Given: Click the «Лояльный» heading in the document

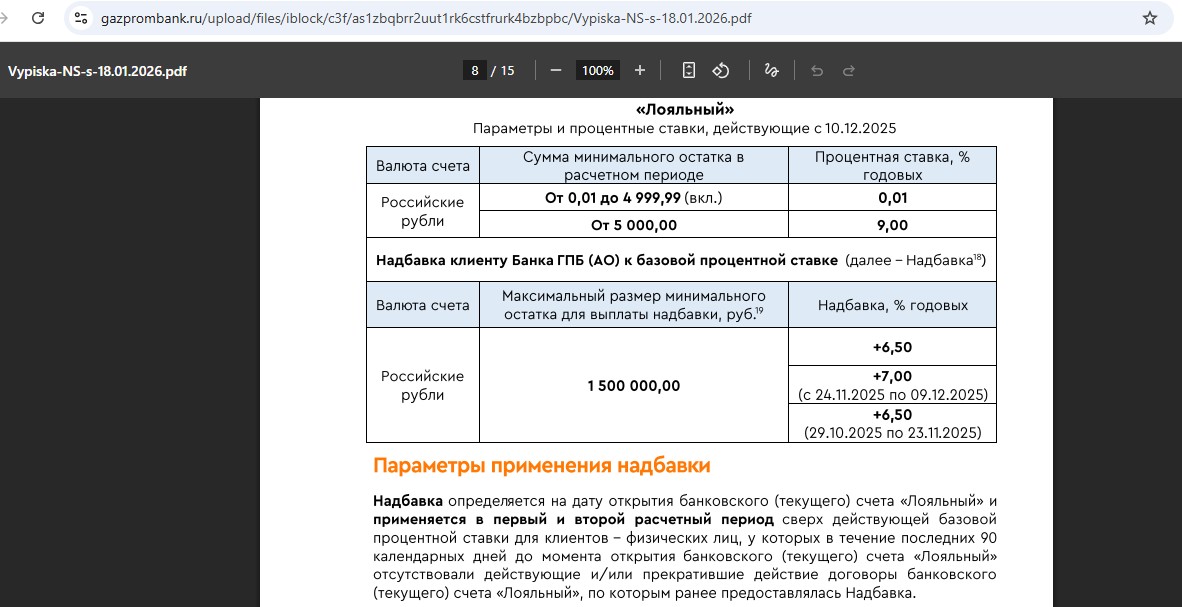Looking at the screenshot, I should (684, 109).
